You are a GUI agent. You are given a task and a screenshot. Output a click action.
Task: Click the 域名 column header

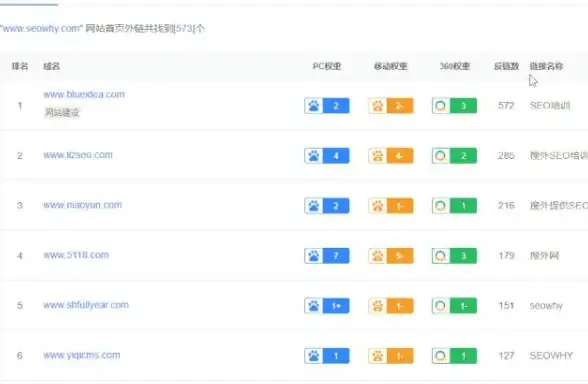pos(52,66)
